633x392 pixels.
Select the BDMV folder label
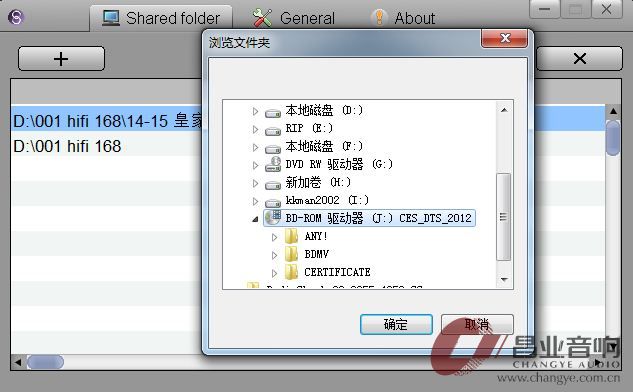click(316, 254)
